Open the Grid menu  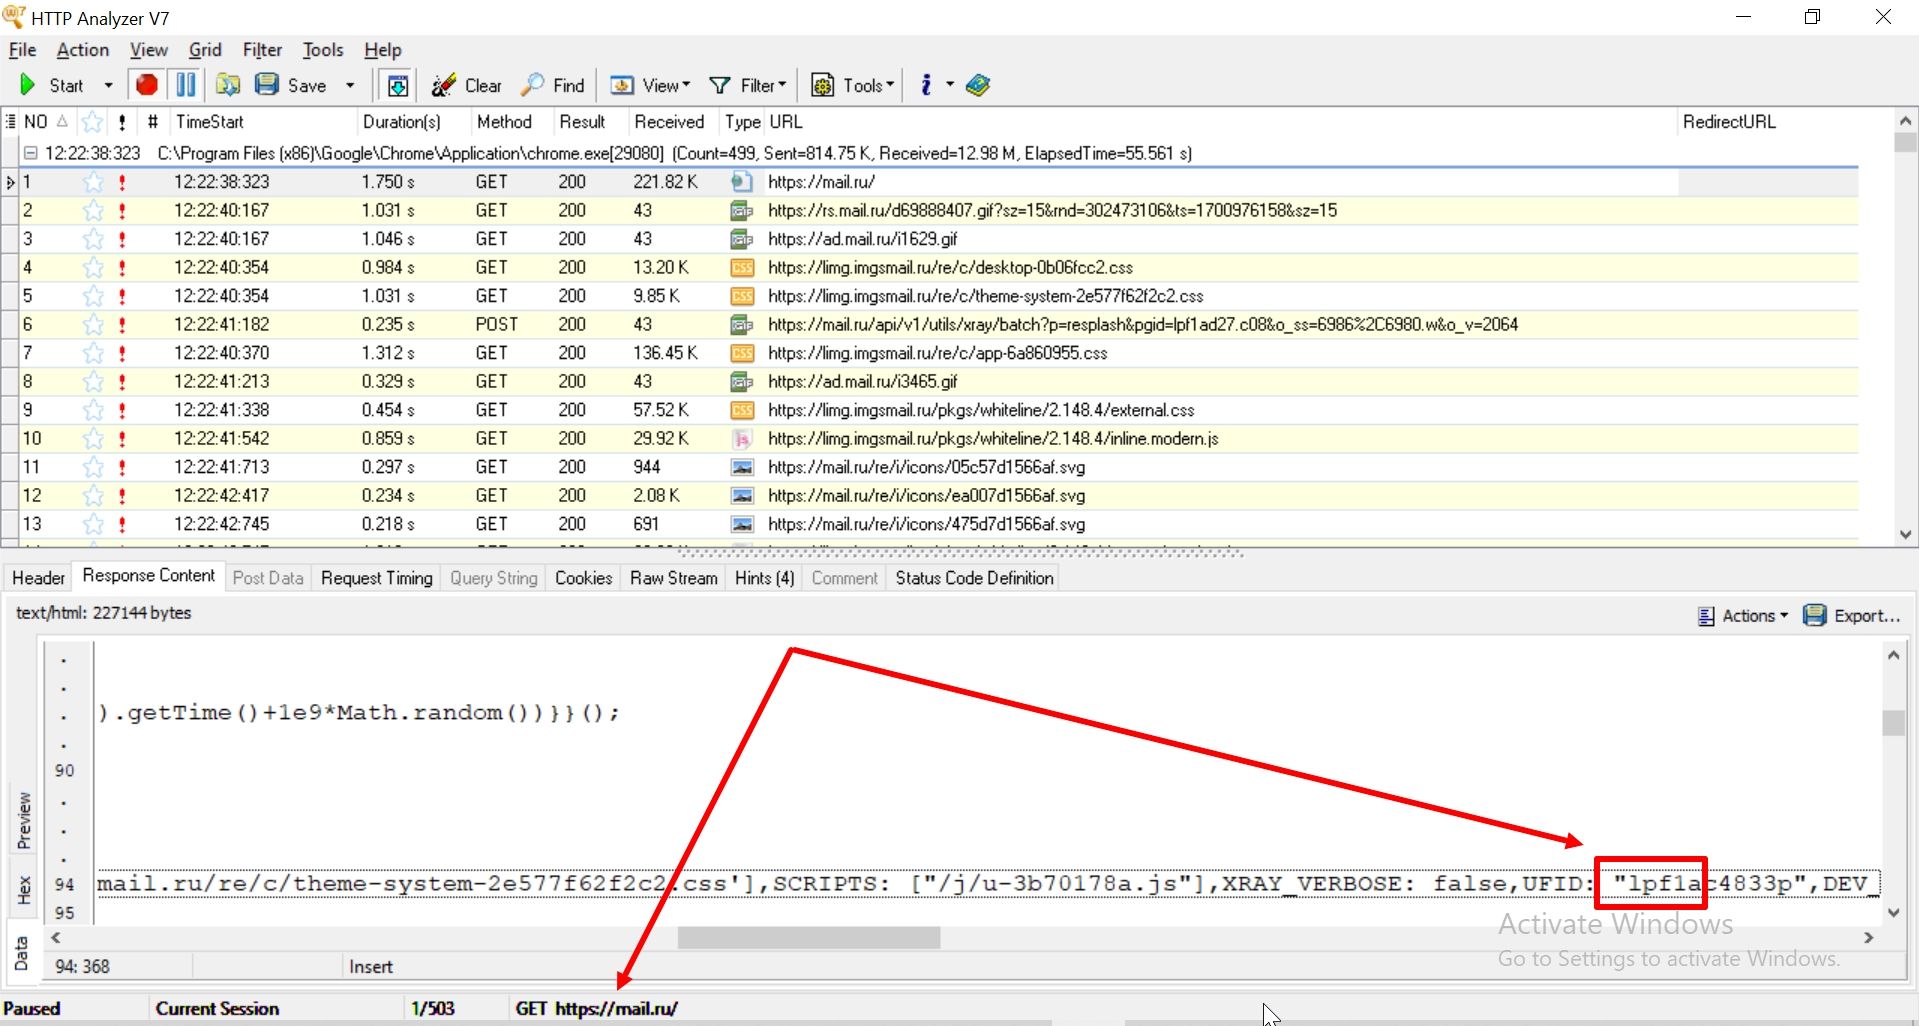205,50
